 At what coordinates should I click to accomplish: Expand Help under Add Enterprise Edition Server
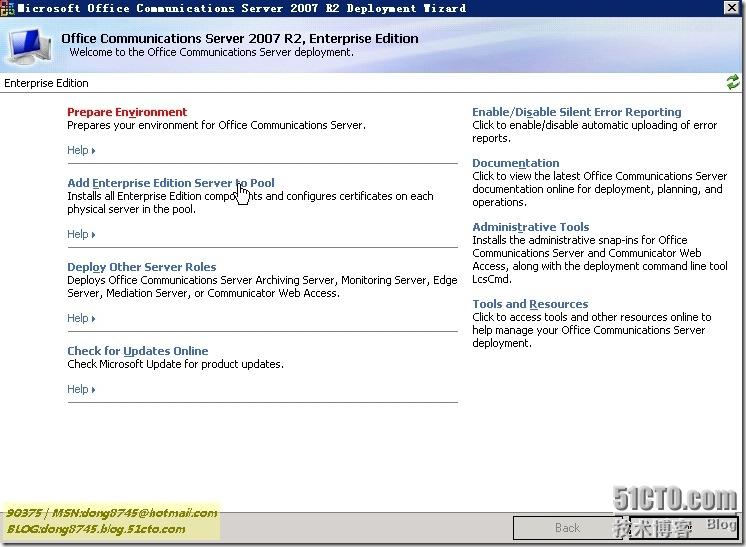coord(81,234)
